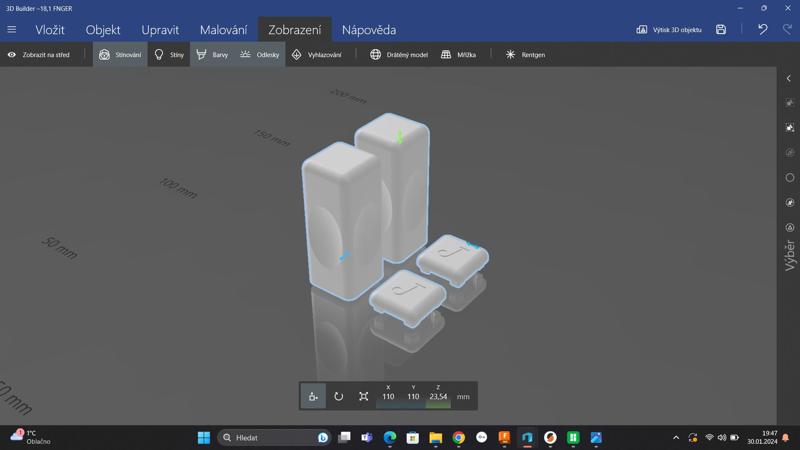
Task: Click the third icon in Výběr sidebar
Action: (790, 153)
